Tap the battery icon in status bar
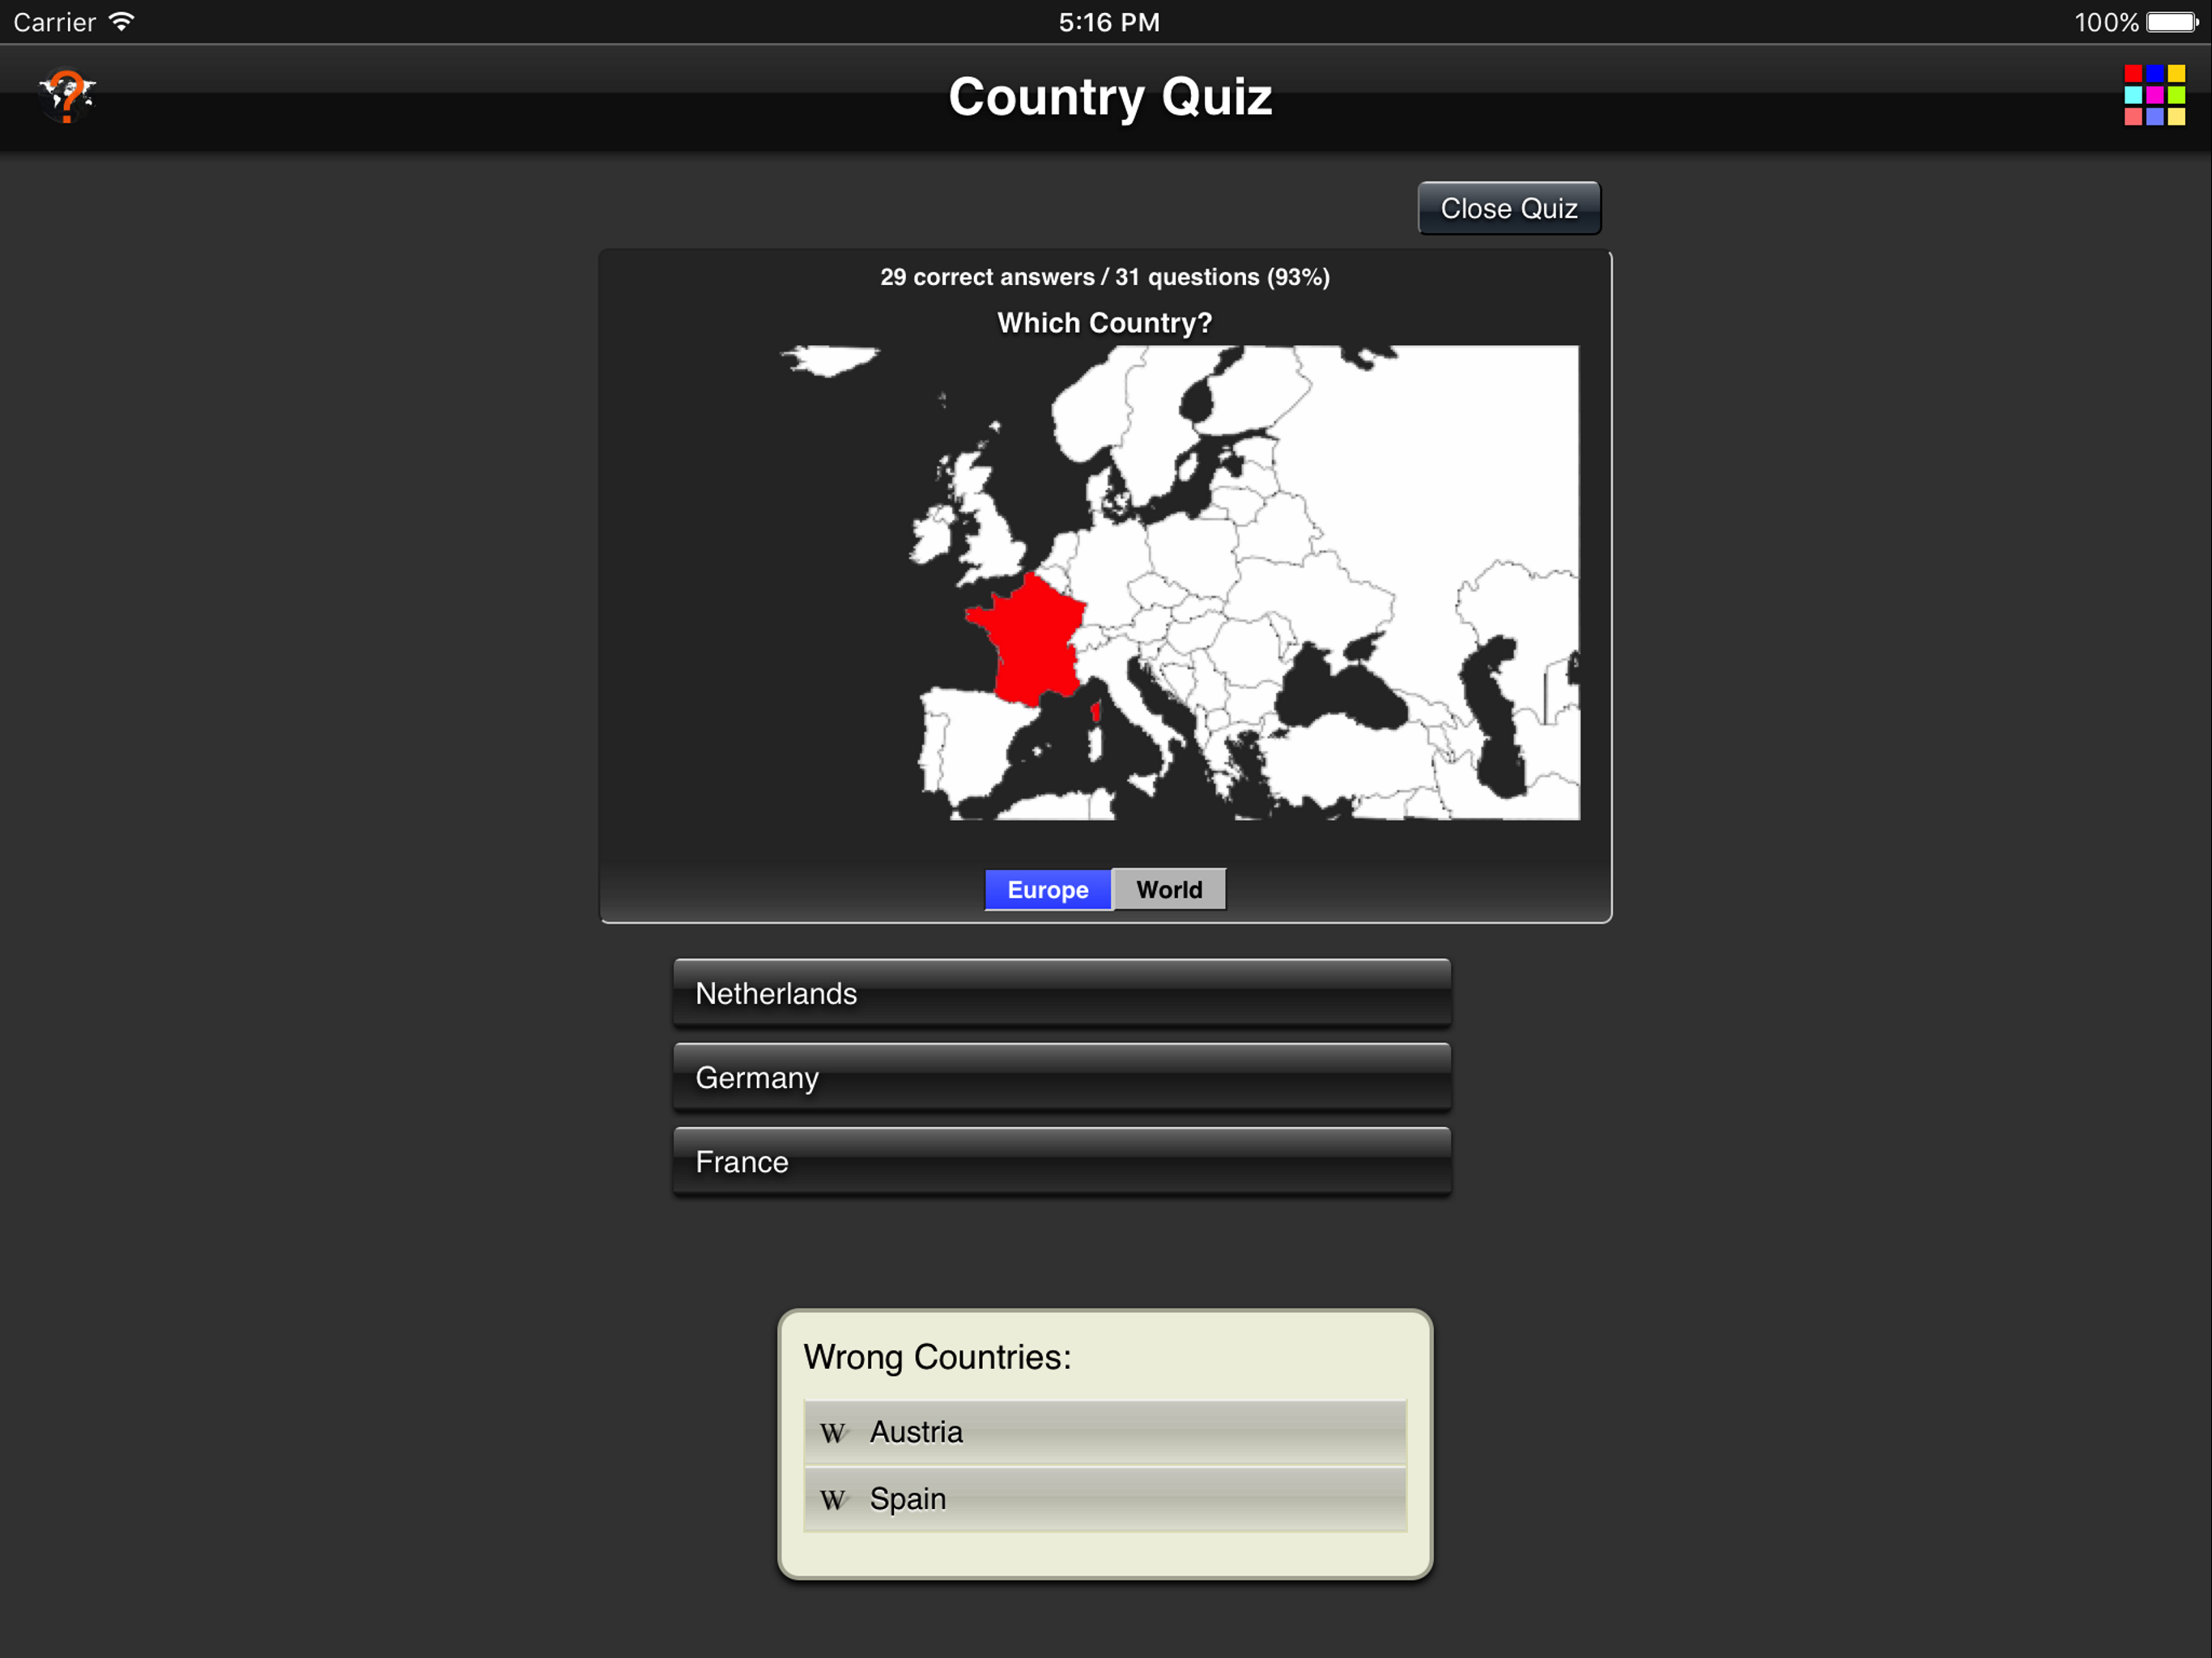 coord(2171,22)
